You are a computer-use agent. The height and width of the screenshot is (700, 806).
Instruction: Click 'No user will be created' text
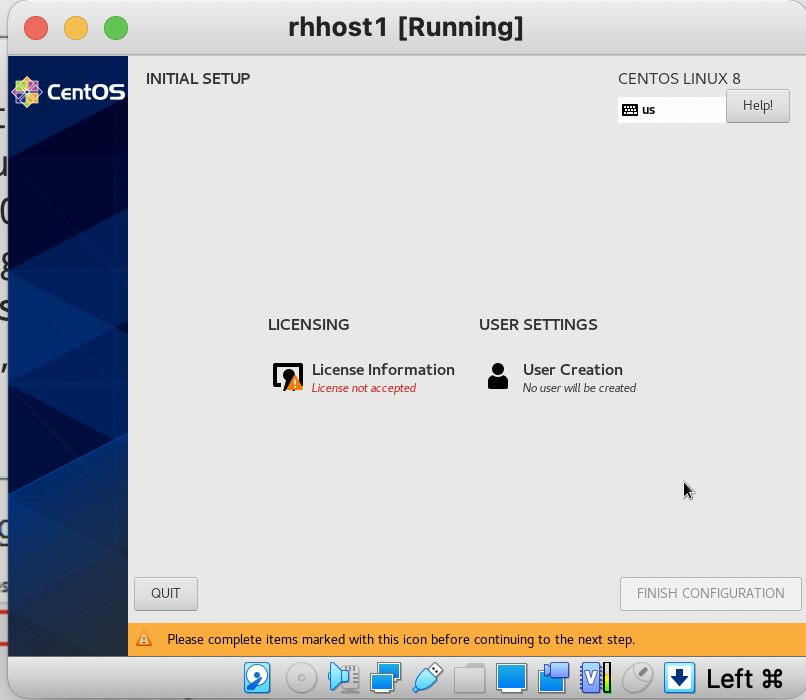(579, 388)
